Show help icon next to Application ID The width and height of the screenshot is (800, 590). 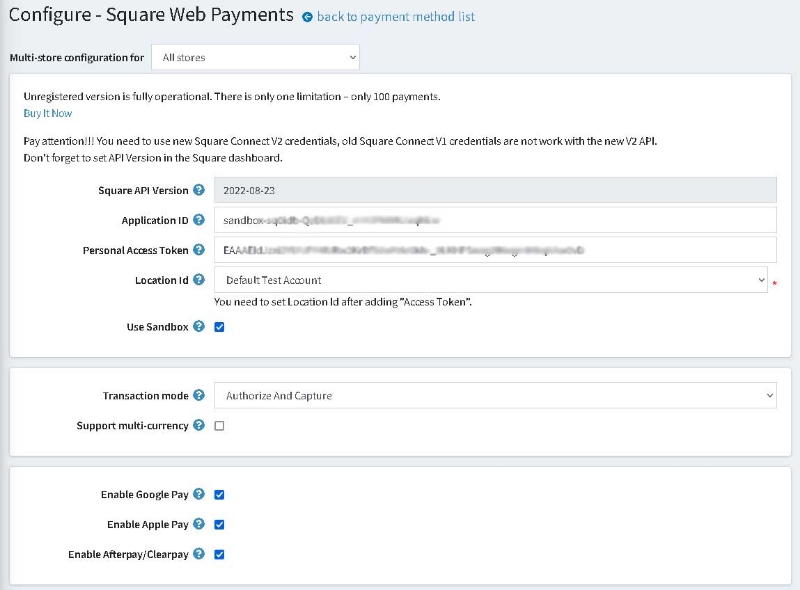(x=199, y=220)
